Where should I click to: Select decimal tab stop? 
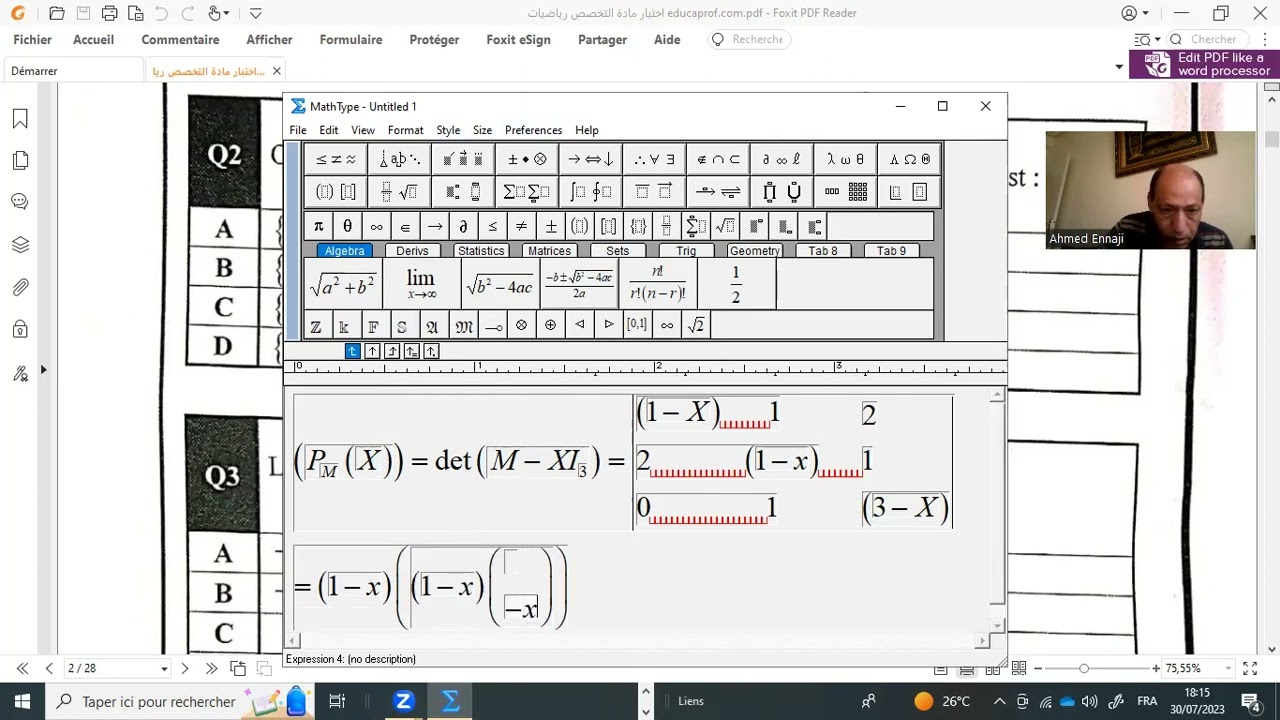click(431, 351)
